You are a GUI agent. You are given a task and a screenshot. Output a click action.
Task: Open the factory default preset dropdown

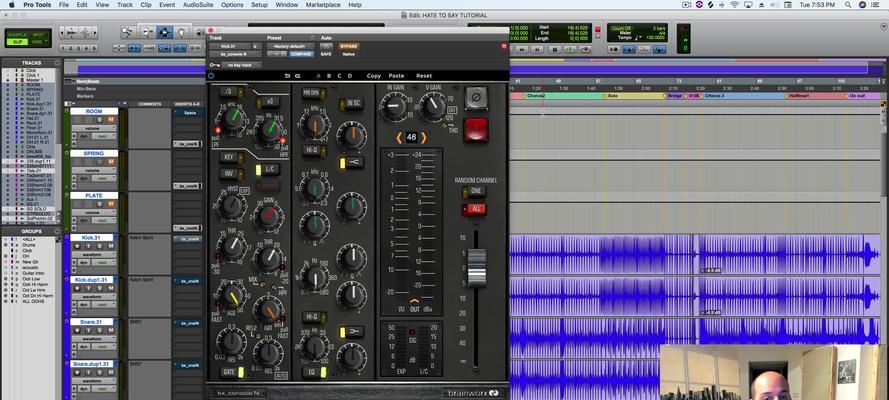tap(290, 46)
